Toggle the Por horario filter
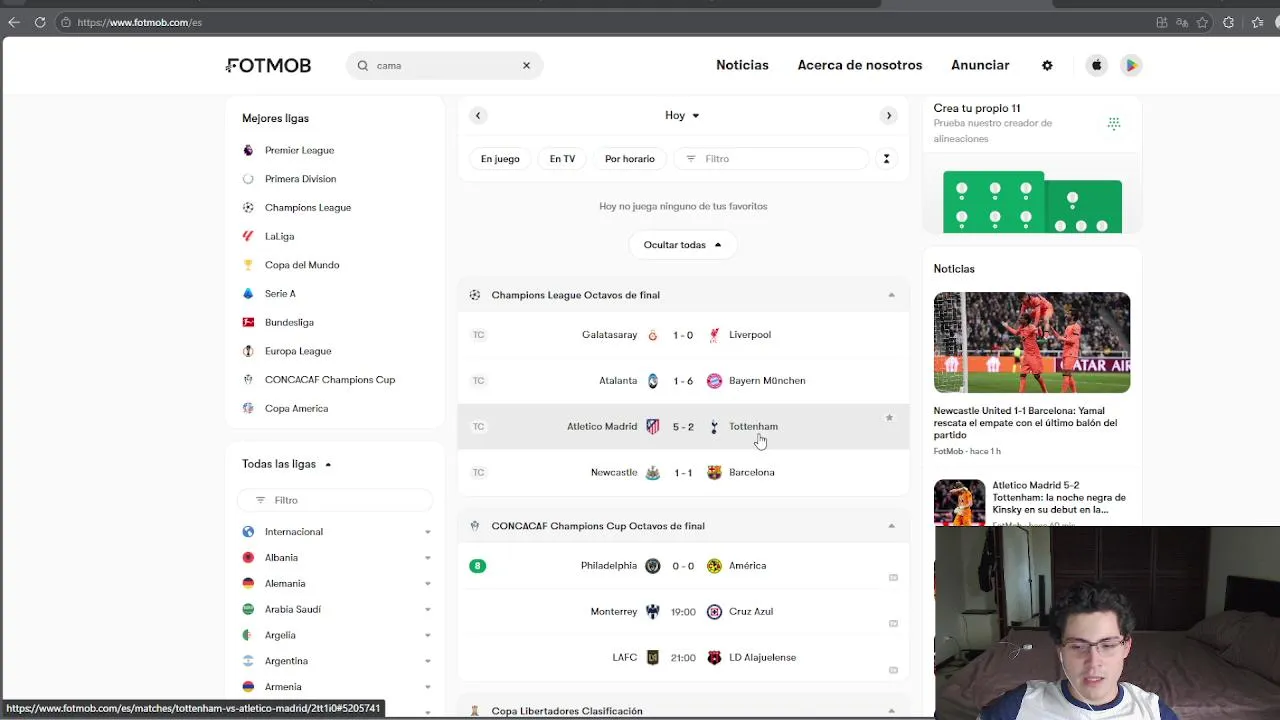 630,158
